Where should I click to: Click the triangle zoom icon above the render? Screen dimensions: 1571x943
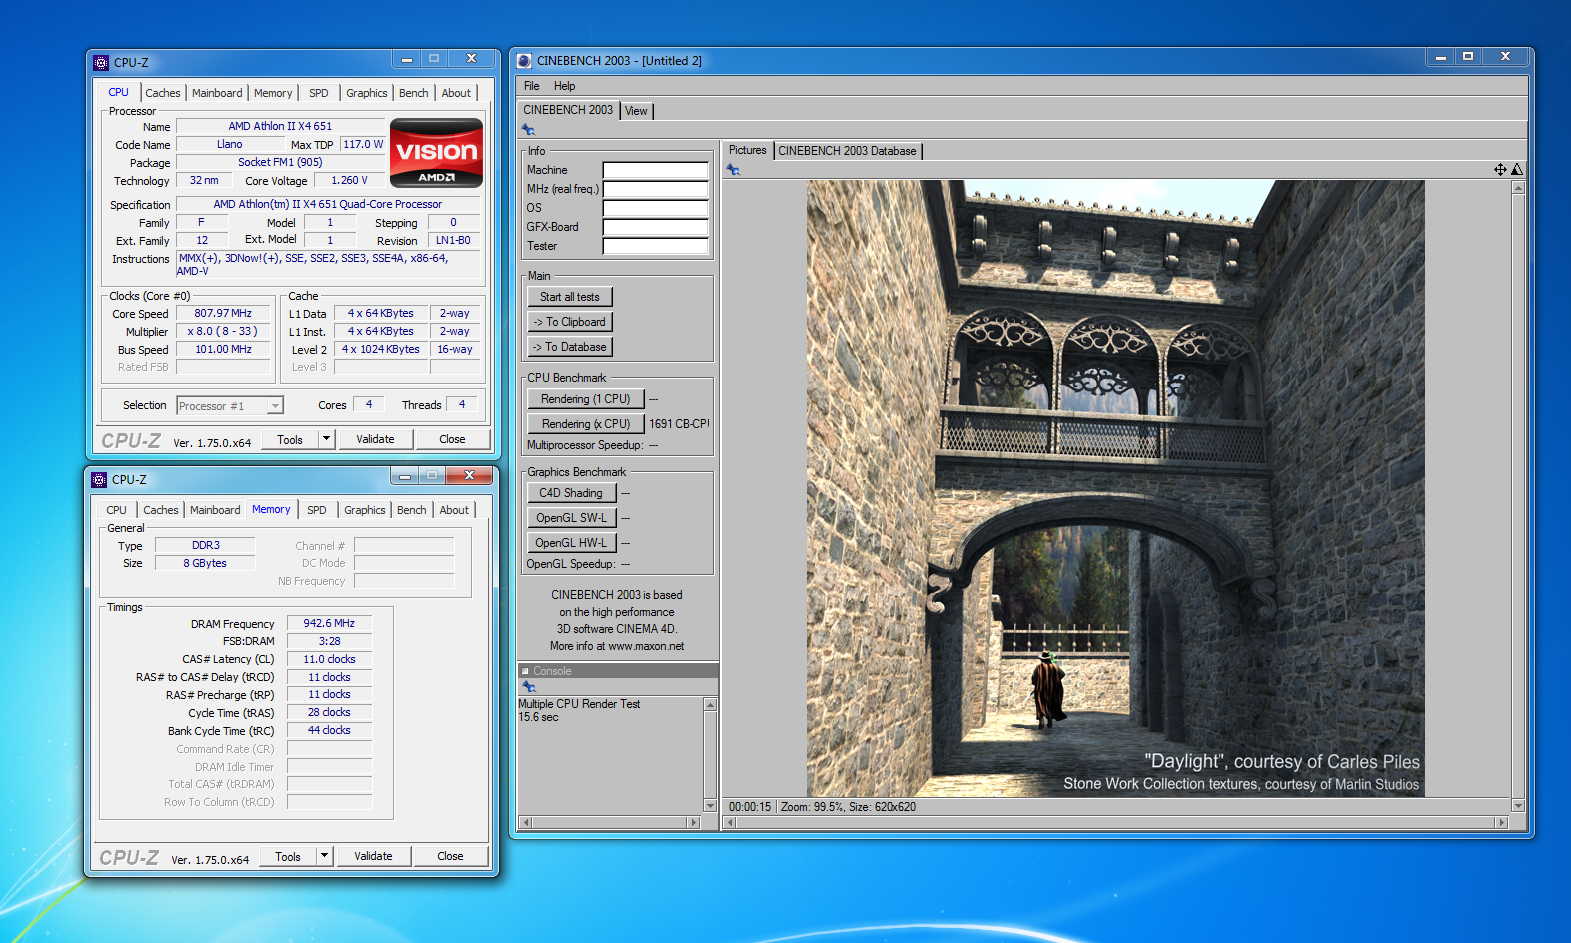(x=1517, y=170)
